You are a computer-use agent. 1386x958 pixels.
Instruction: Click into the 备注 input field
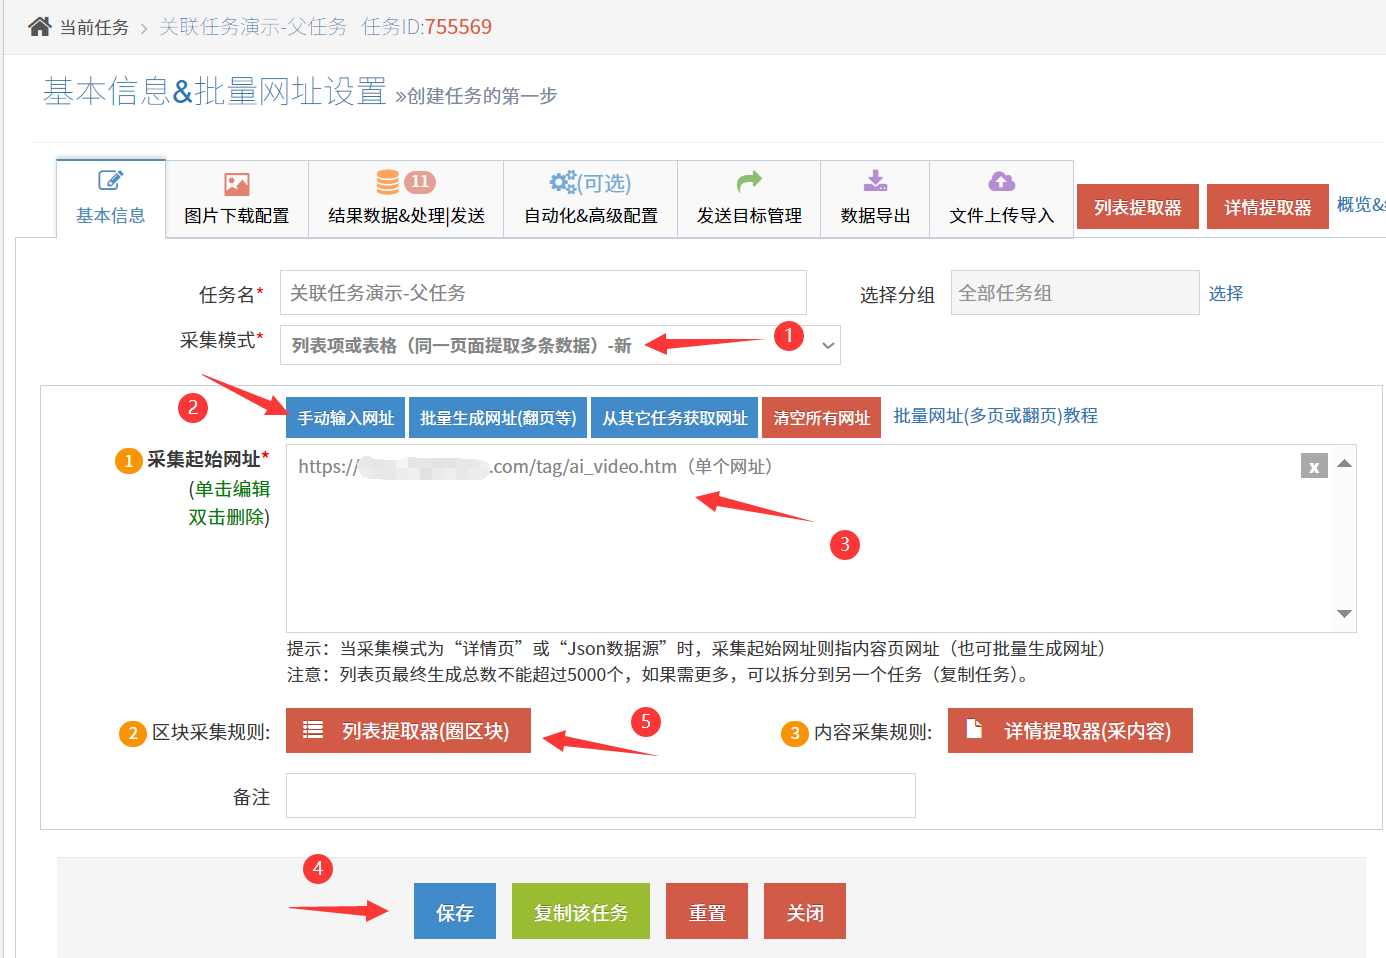(600, 796)
